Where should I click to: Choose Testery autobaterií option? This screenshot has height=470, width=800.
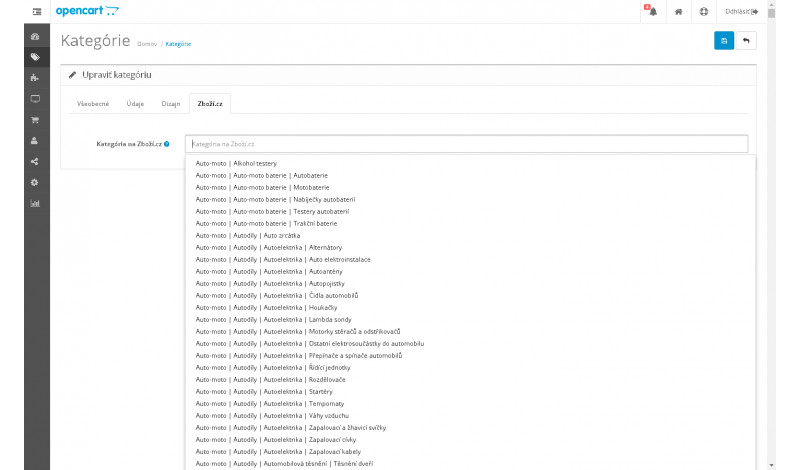point(470,211)
